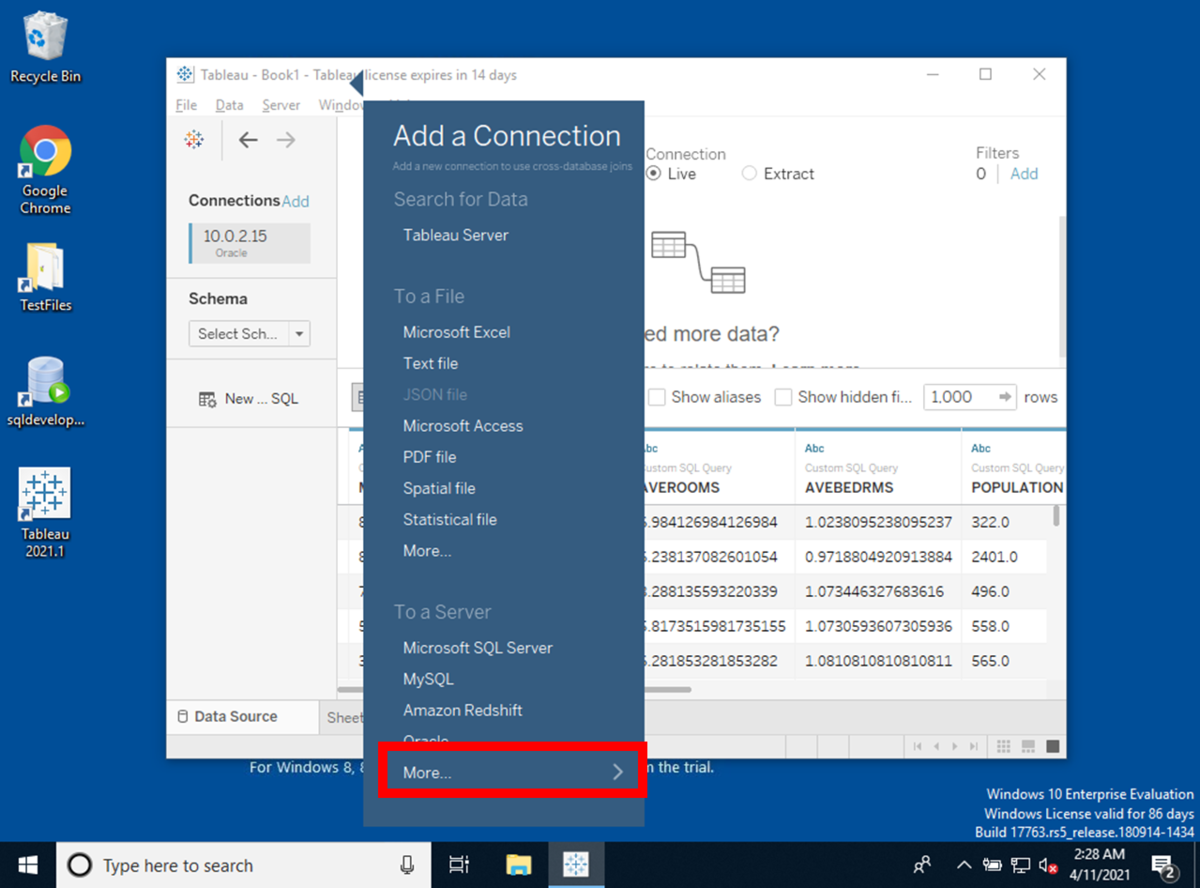This screenshot has height=888, width=1200.
Task: Open Task View in taskbar
Action: coord(459,865)
